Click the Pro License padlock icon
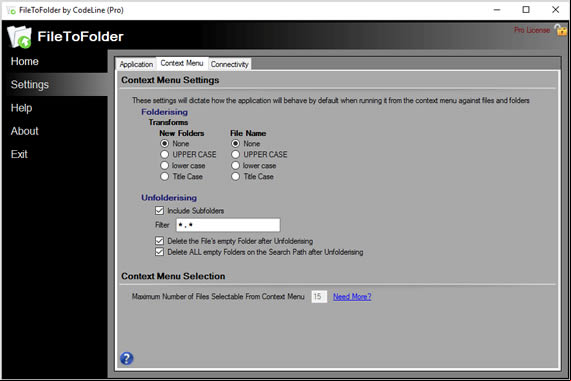 [x=561, y=30]
